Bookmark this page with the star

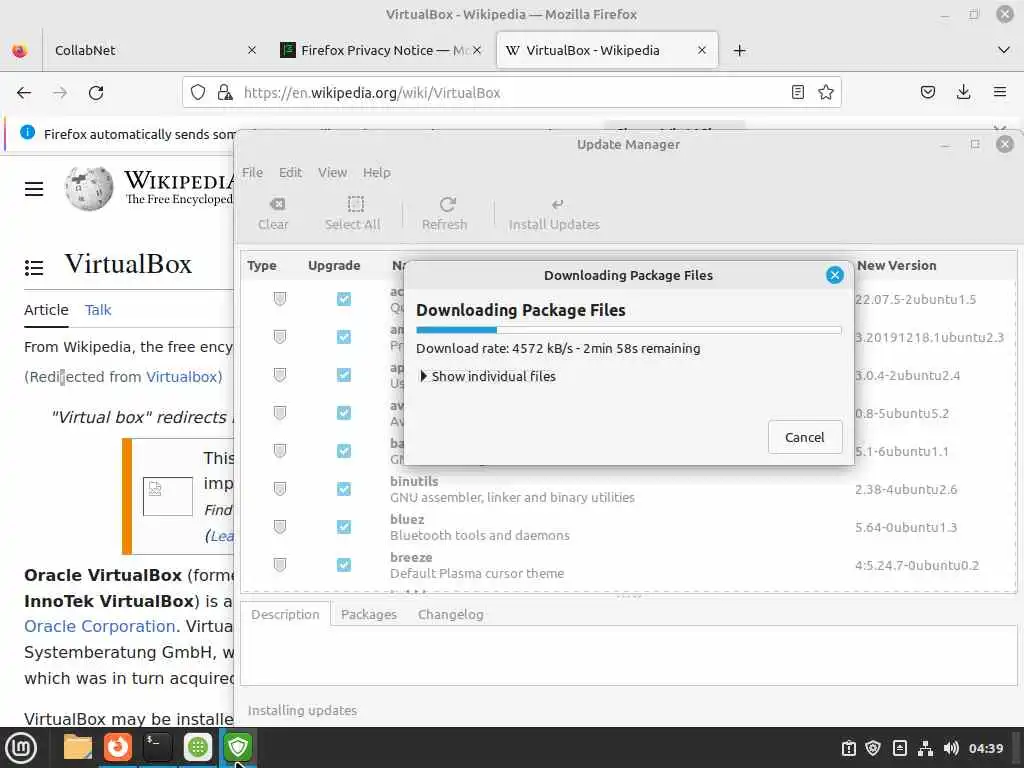tap(825, 92)
